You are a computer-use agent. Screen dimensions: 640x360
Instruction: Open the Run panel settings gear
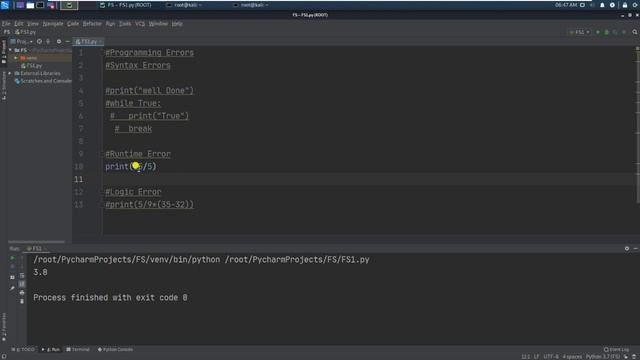627,249
